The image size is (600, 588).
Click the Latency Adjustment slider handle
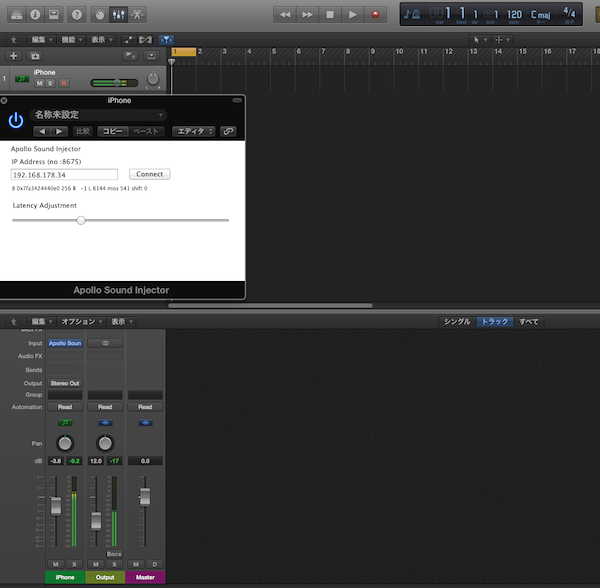point(81,220)
